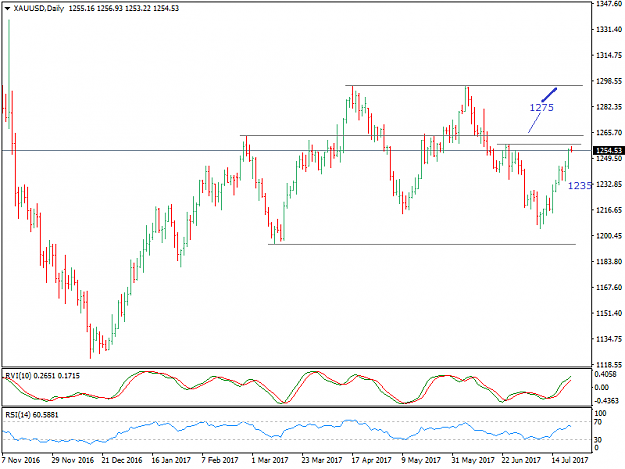The image size is (625, 469).
Task: Click the 1282.35 price scale label
Action: [609, 107]
